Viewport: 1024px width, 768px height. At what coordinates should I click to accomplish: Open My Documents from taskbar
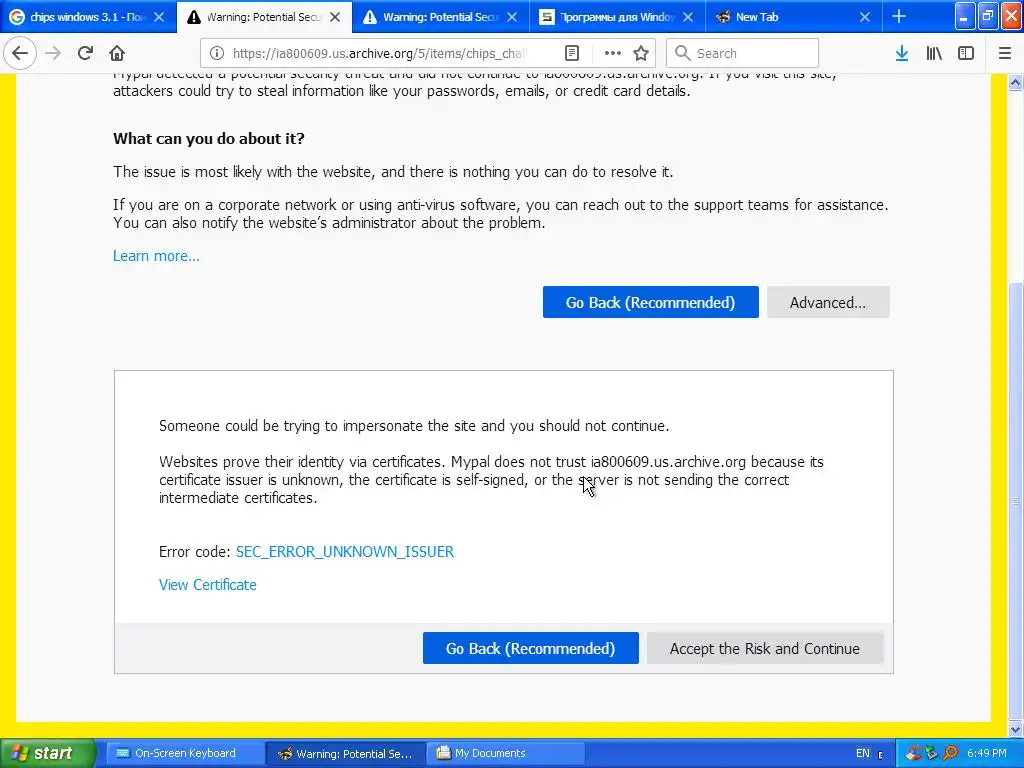click(x=505, y=753)
